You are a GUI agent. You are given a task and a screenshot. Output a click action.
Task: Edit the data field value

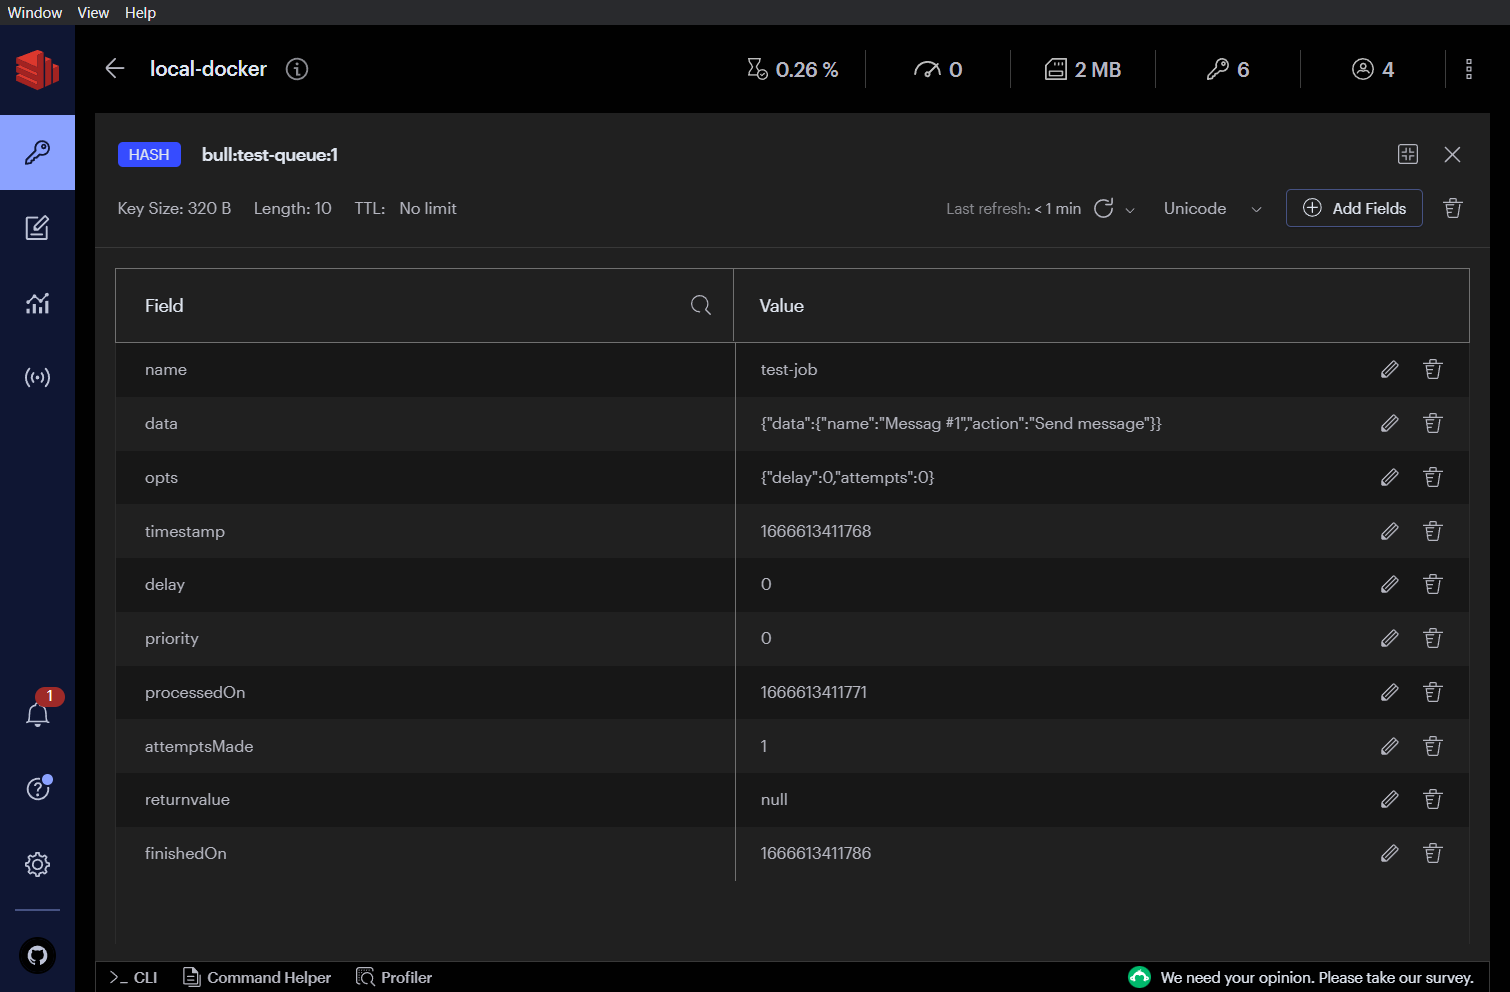click(1390, 423)
